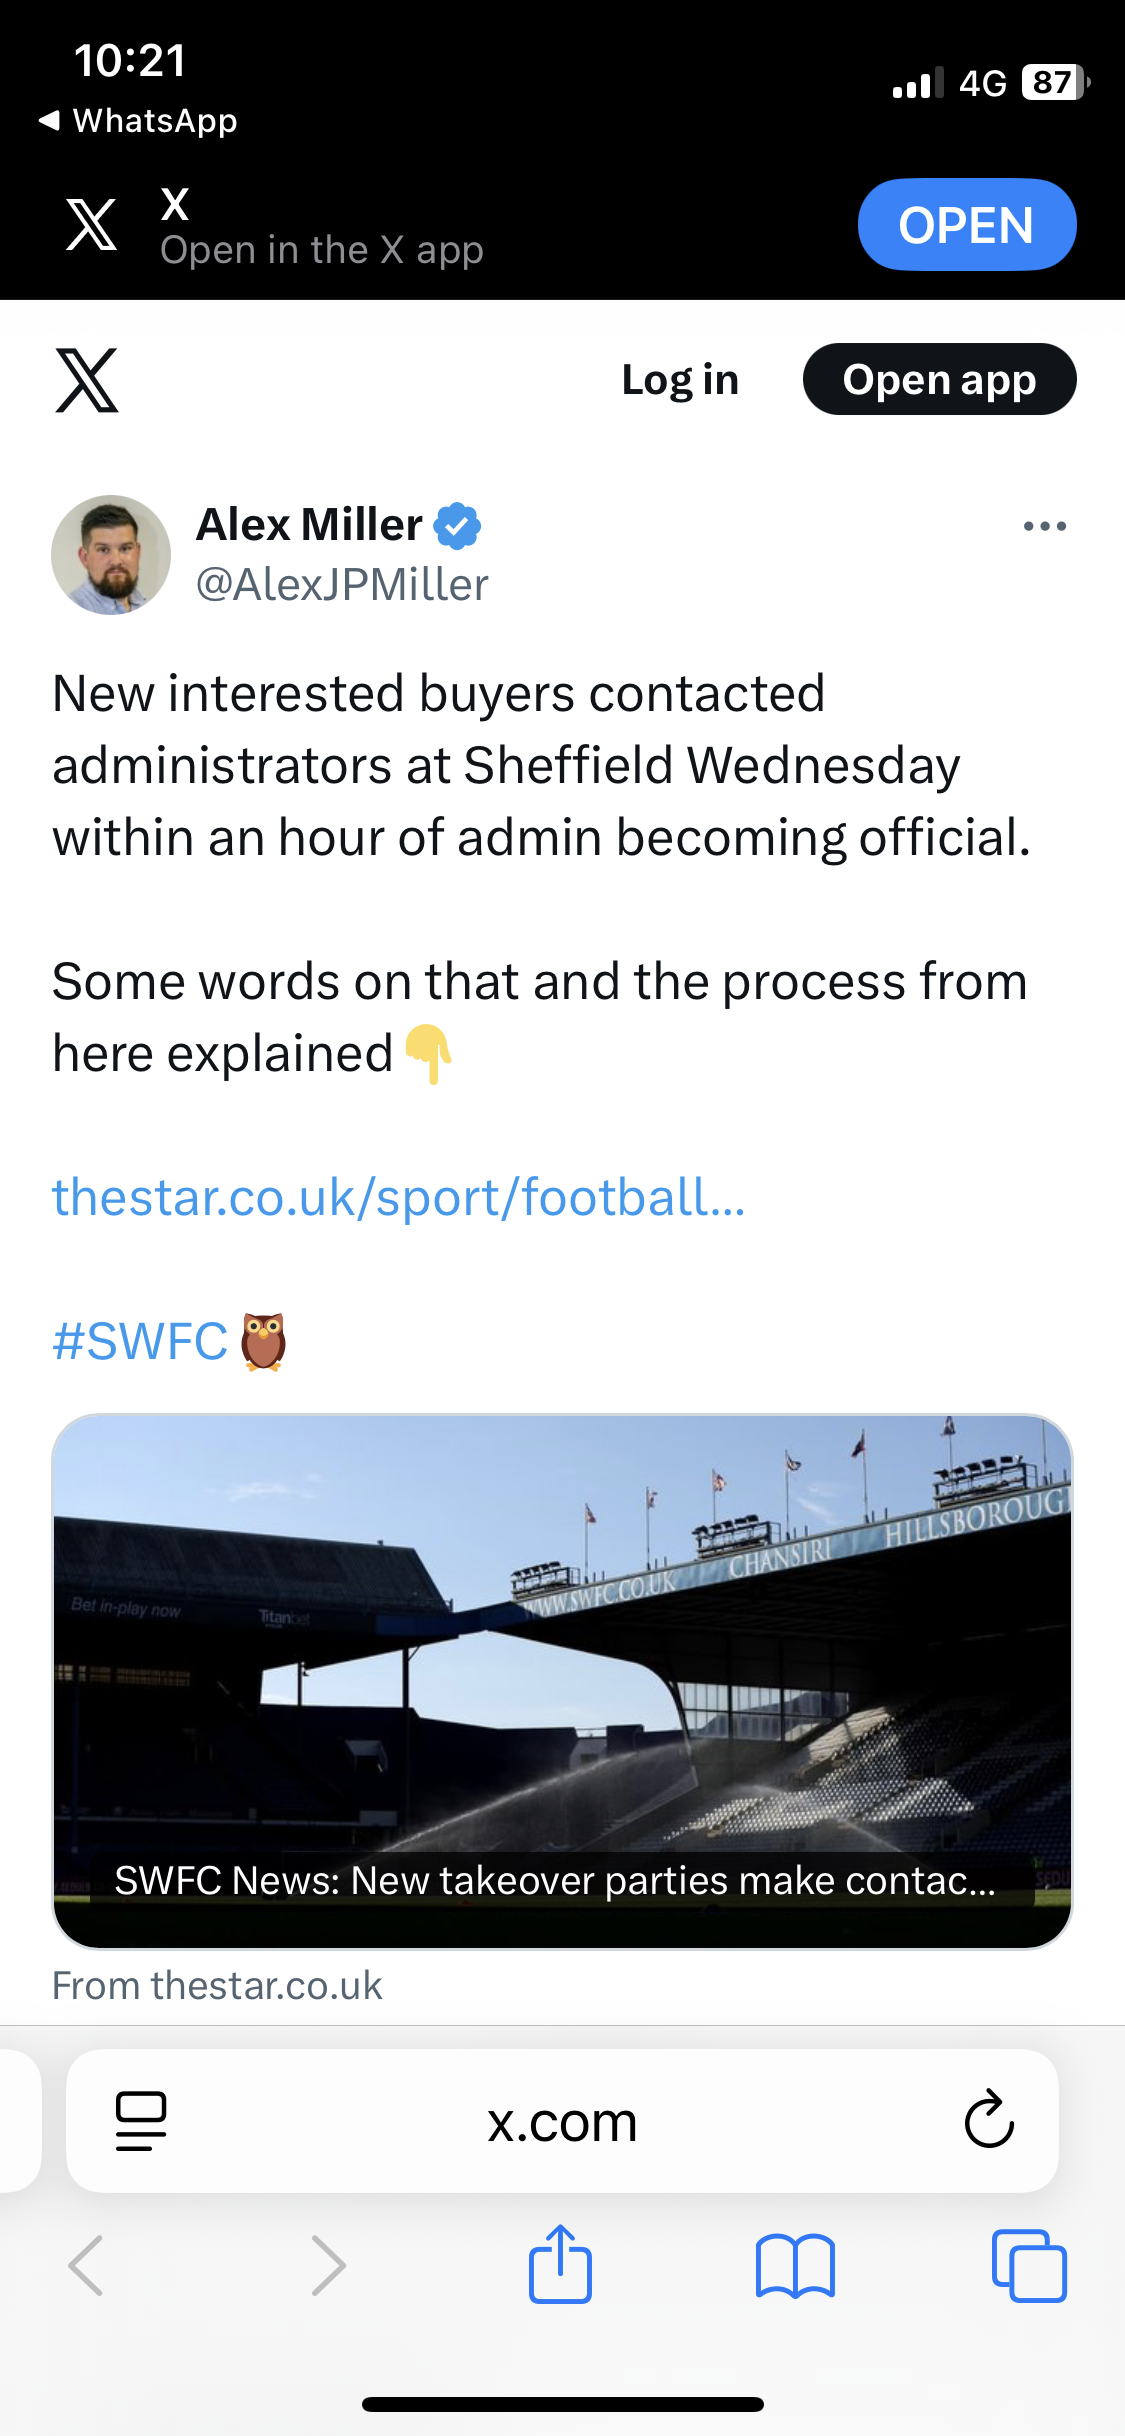Open the thestar.co.uk article link
Viewport: 1125px width, 2436px height.
point(398,1197)
